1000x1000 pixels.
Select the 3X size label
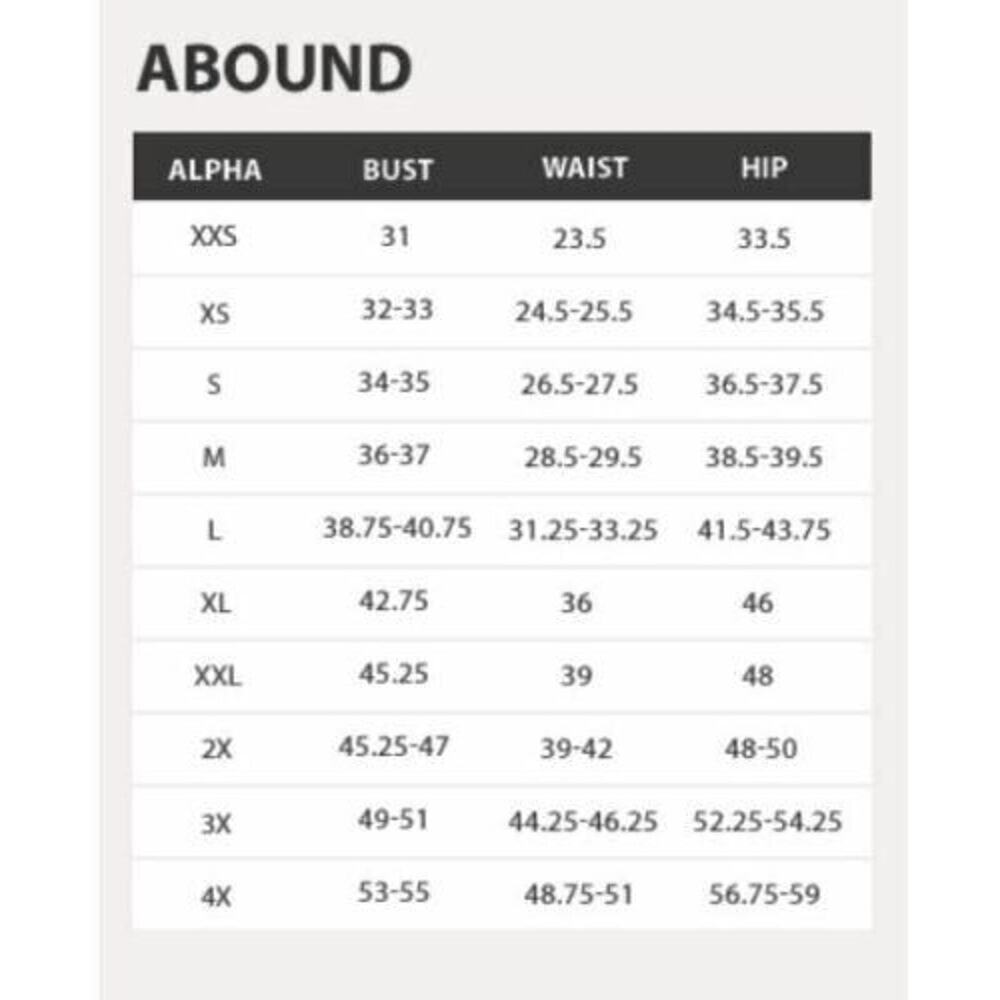pos(216,824)
